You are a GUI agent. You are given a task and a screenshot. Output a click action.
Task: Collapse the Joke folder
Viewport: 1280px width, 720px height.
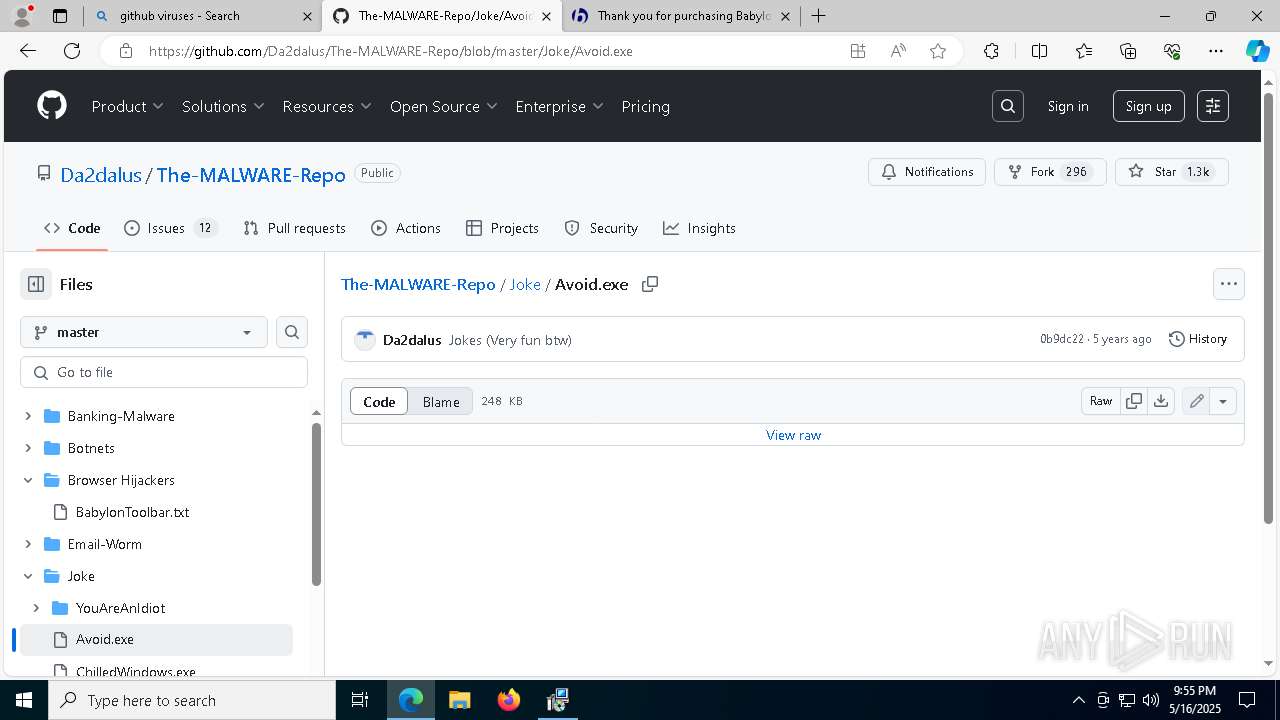tap(28, 576)
